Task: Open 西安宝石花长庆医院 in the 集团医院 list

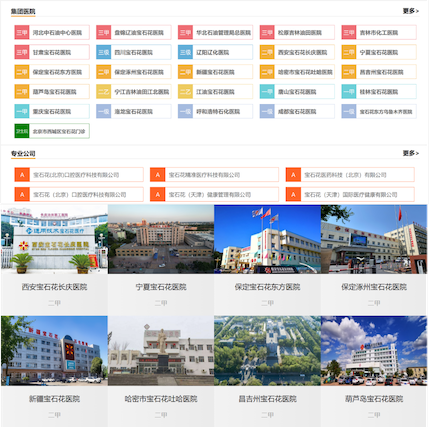Action: tap(297, 52)
